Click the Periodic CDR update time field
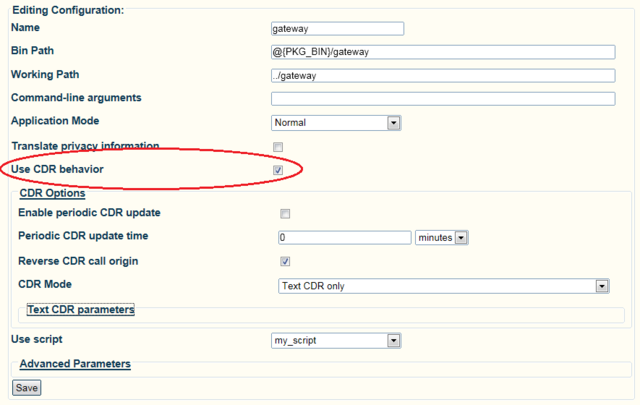The height and width of the screenshot is (405, 640). (344, 238)
